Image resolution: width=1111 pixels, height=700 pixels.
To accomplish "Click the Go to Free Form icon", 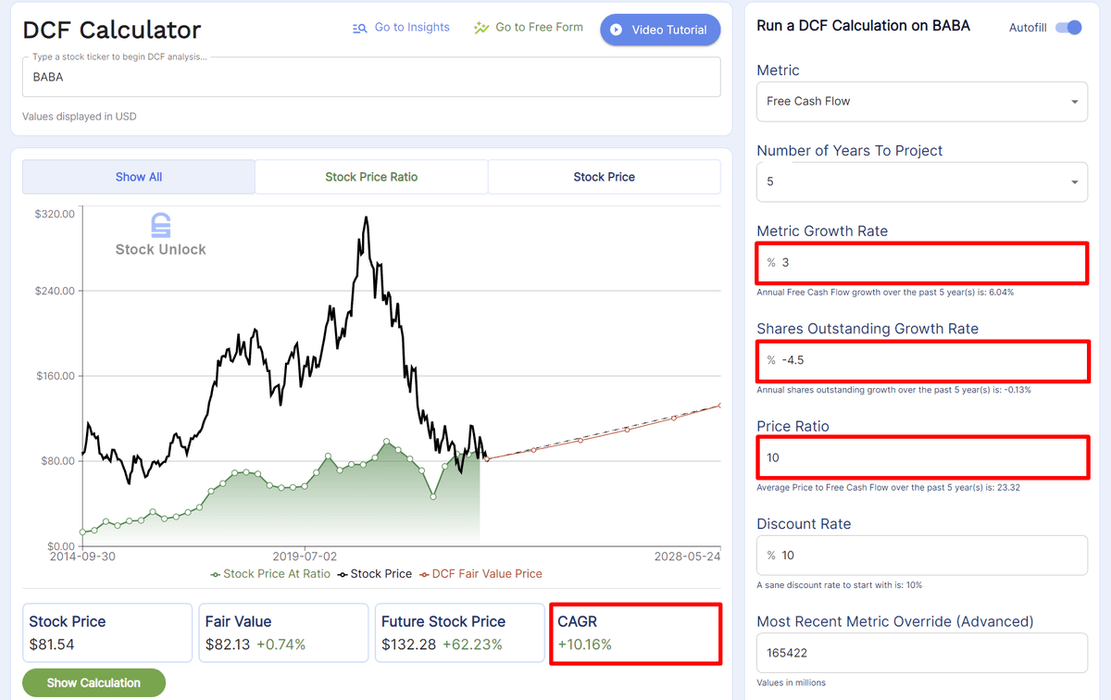I will pyautogui.click(x=481, y=28).
